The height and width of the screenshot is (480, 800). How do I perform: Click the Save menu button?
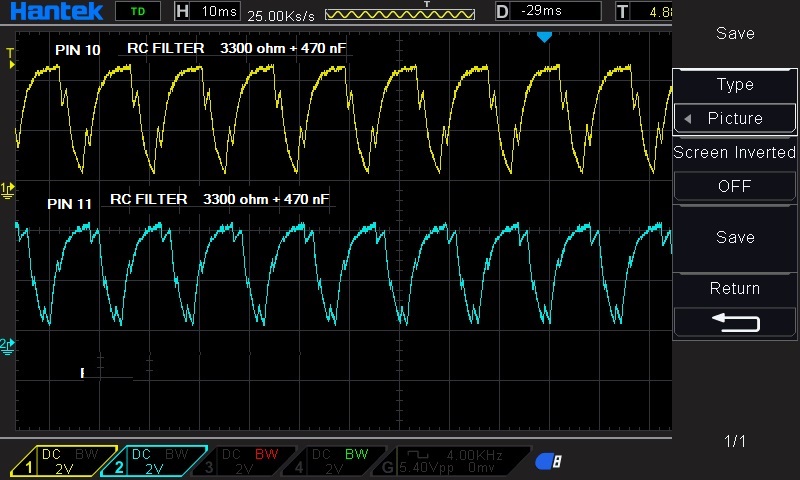pyautogui.click(x=735, y=237)
